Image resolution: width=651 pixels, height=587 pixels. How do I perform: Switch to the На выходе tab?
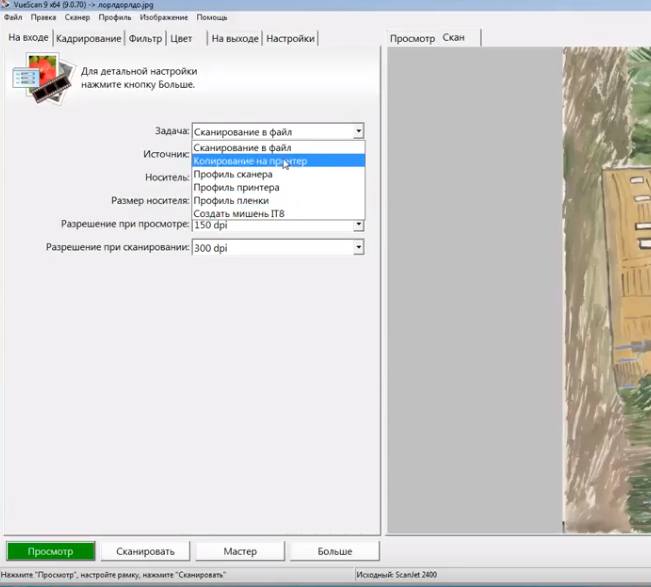(x=234, y=39)
